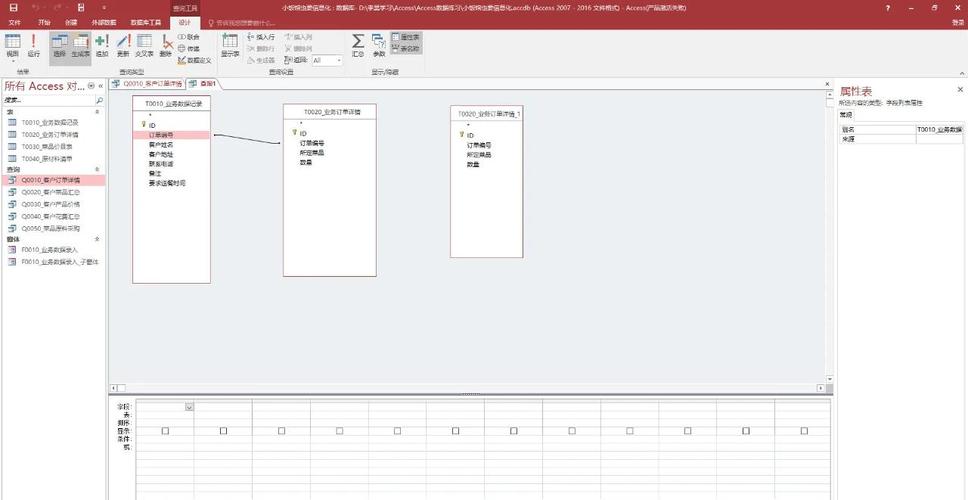Collapse the Forms (窗体) group in navigation pane

point(97,238)
